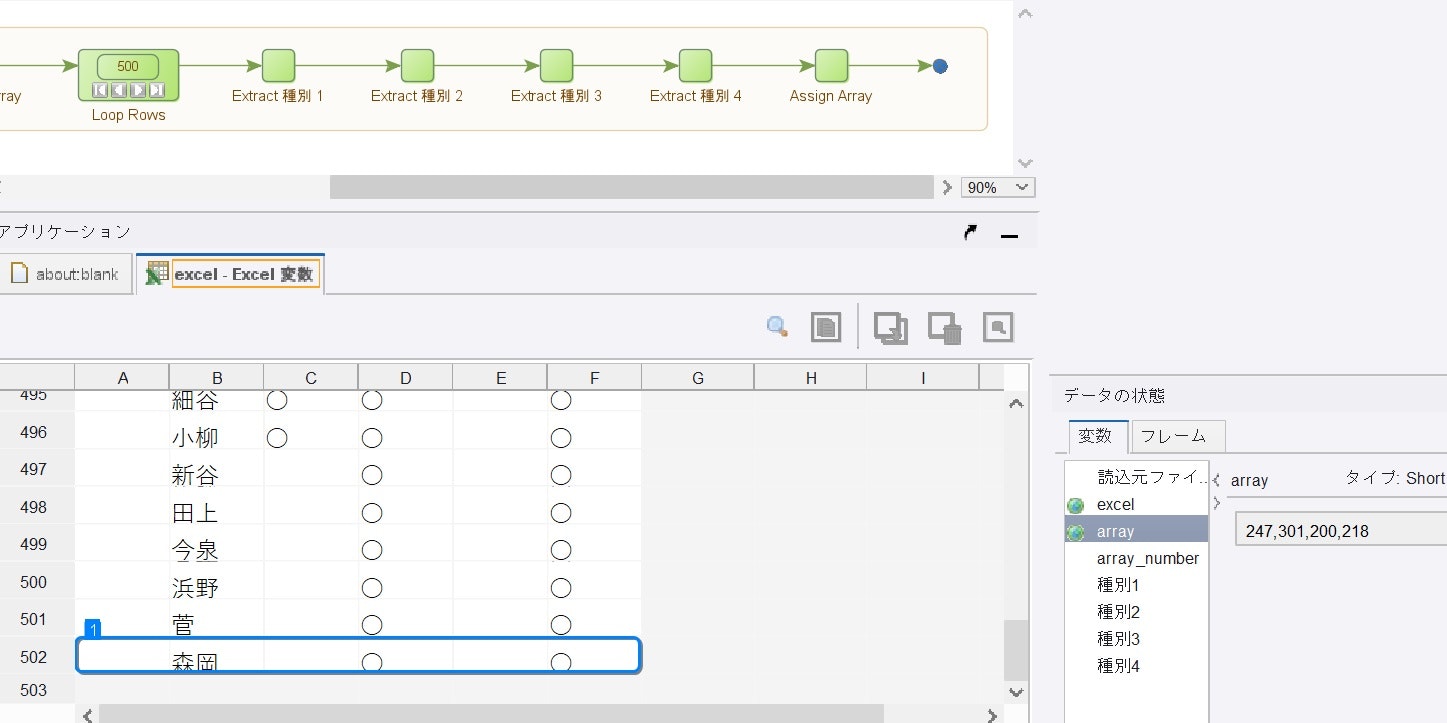Click the open-in-new-window toolbar icon
The image size is (1447, 723).
[x=890, y=328]
